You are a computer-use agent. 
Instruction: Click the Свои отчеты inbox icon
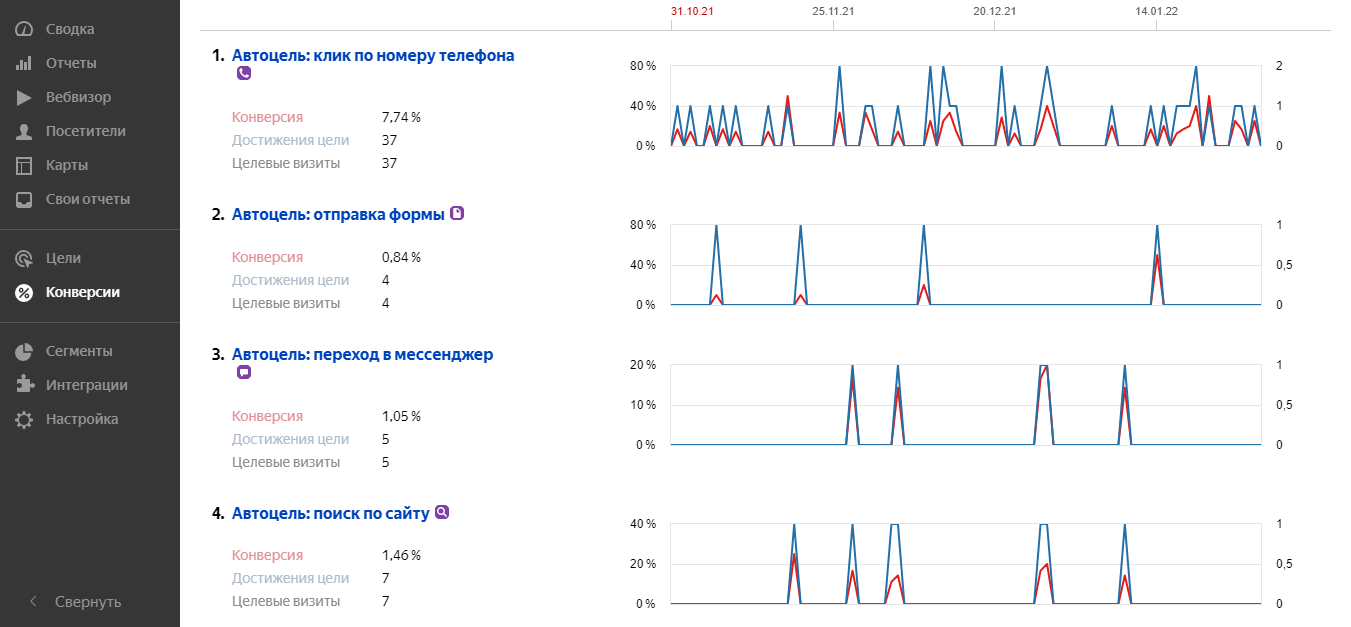(24, 199)
